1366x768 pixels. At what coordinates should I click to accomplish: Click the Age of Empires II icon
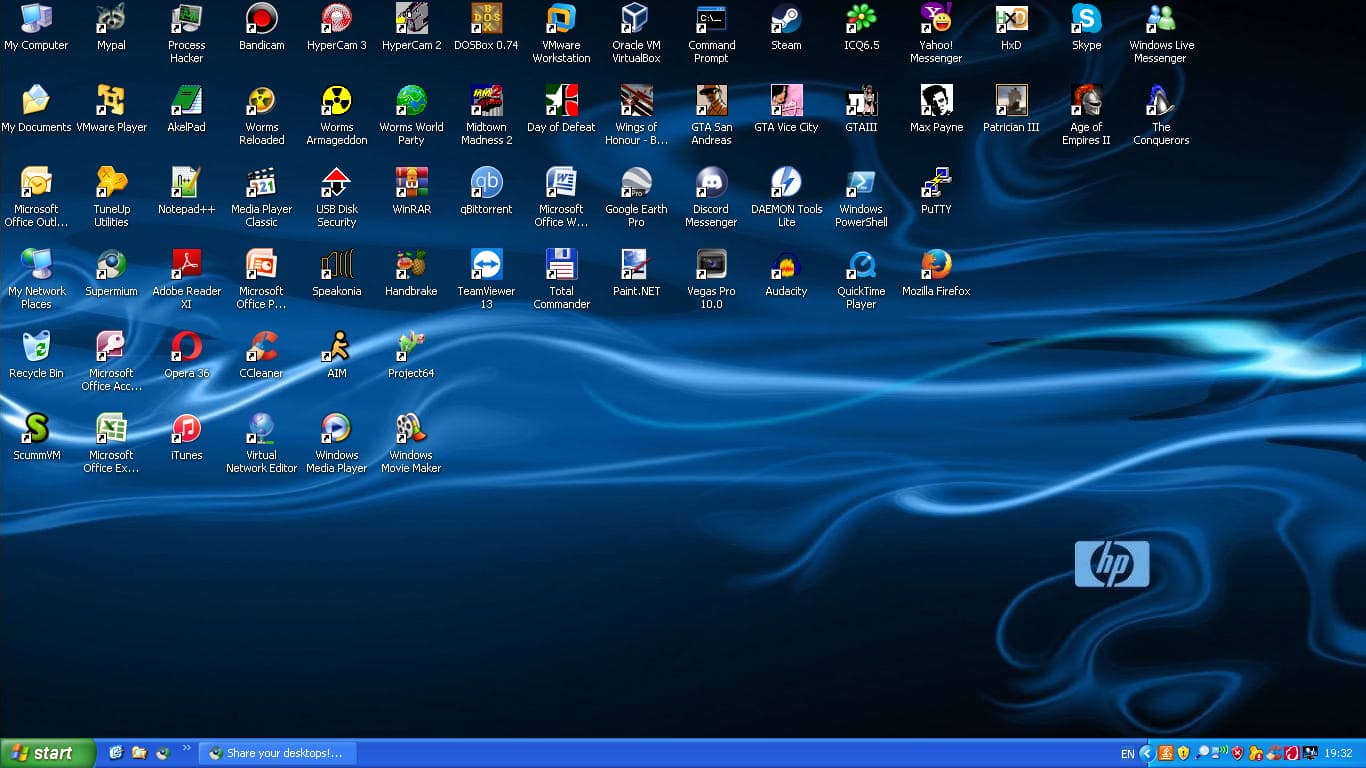(x=1086, y=101)
